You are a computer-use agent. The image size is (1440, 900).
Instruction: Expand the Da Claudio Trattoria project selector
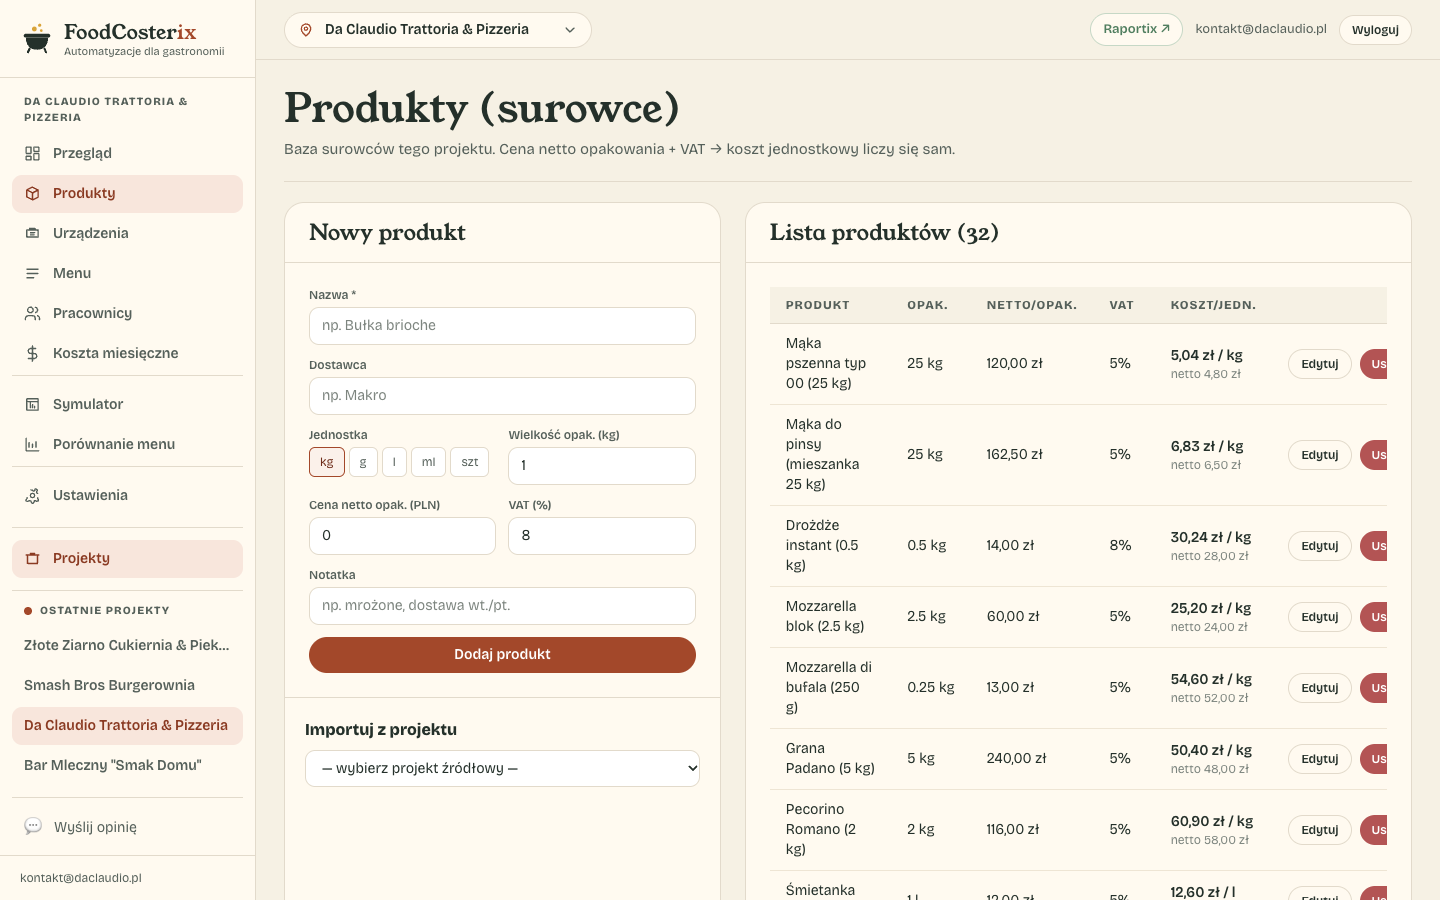[x=438, y=30]
